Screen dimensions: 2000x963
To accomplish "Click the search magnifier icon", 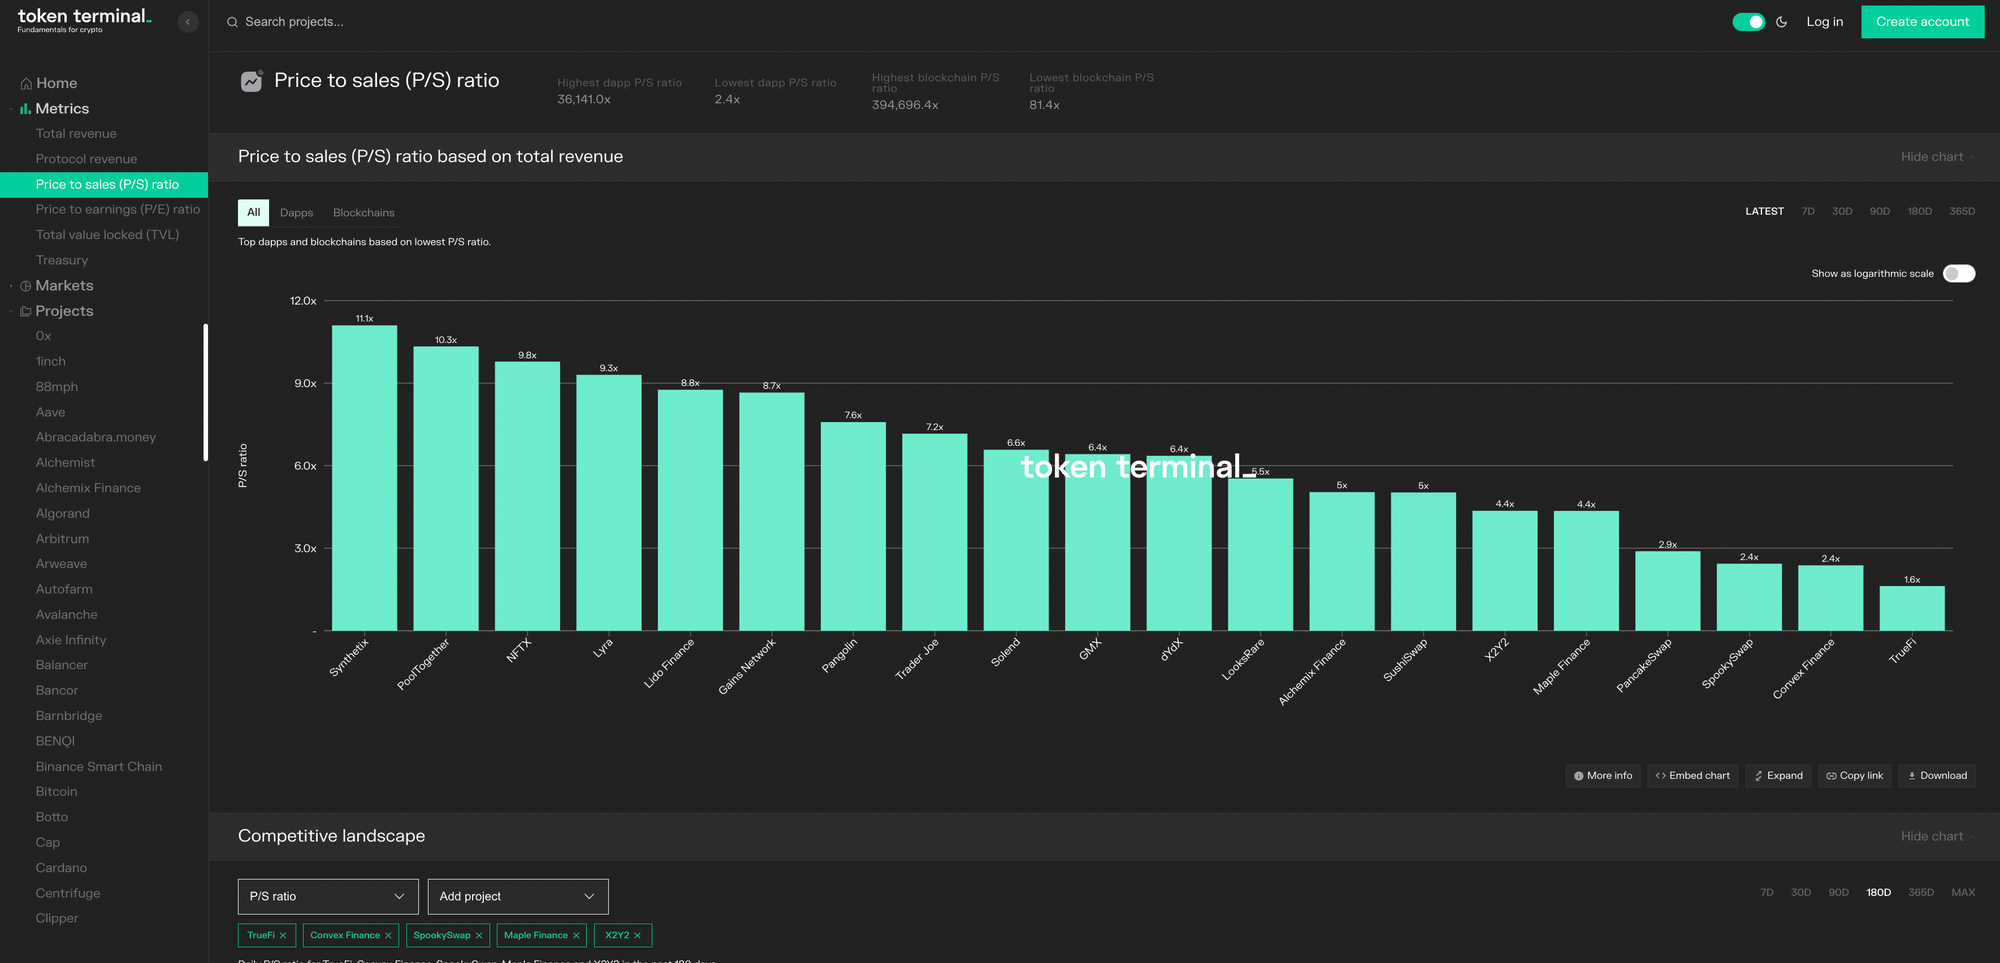I will 232,22.
